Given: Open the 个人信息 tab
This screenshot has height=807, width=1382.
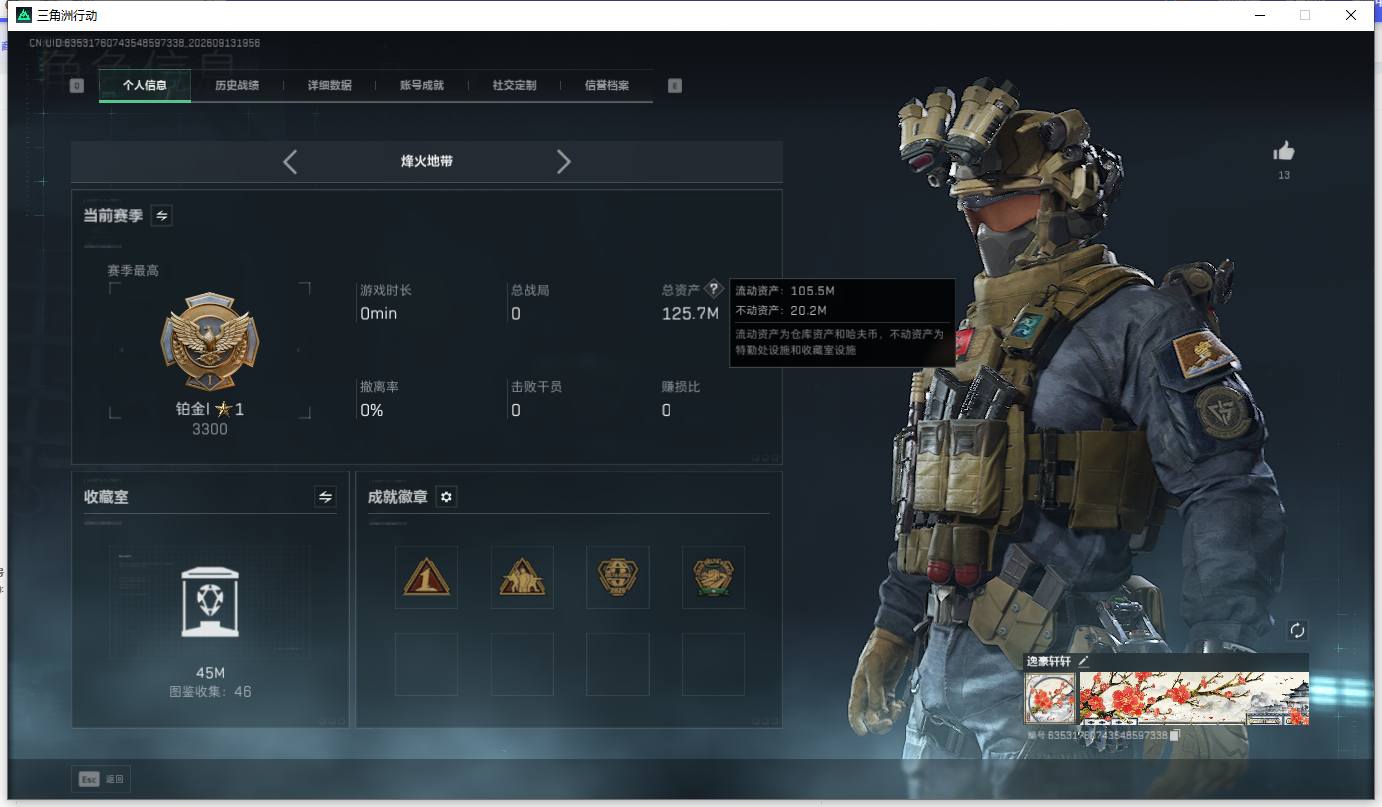Looking at the screenshot, I should (145, 86).
